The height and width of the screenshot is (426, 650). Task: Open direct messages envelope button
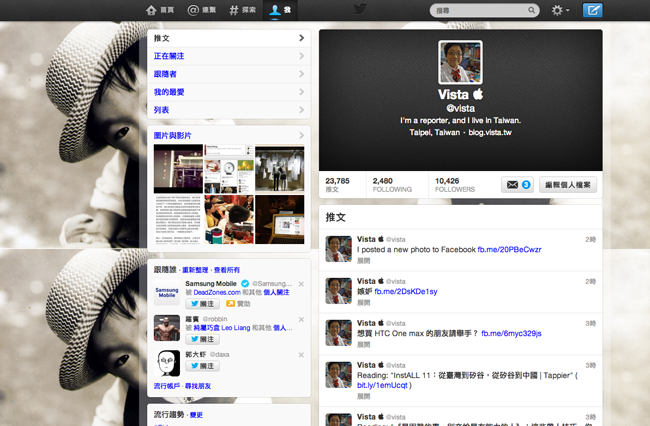pyautogui.click(x=517, y=185)
